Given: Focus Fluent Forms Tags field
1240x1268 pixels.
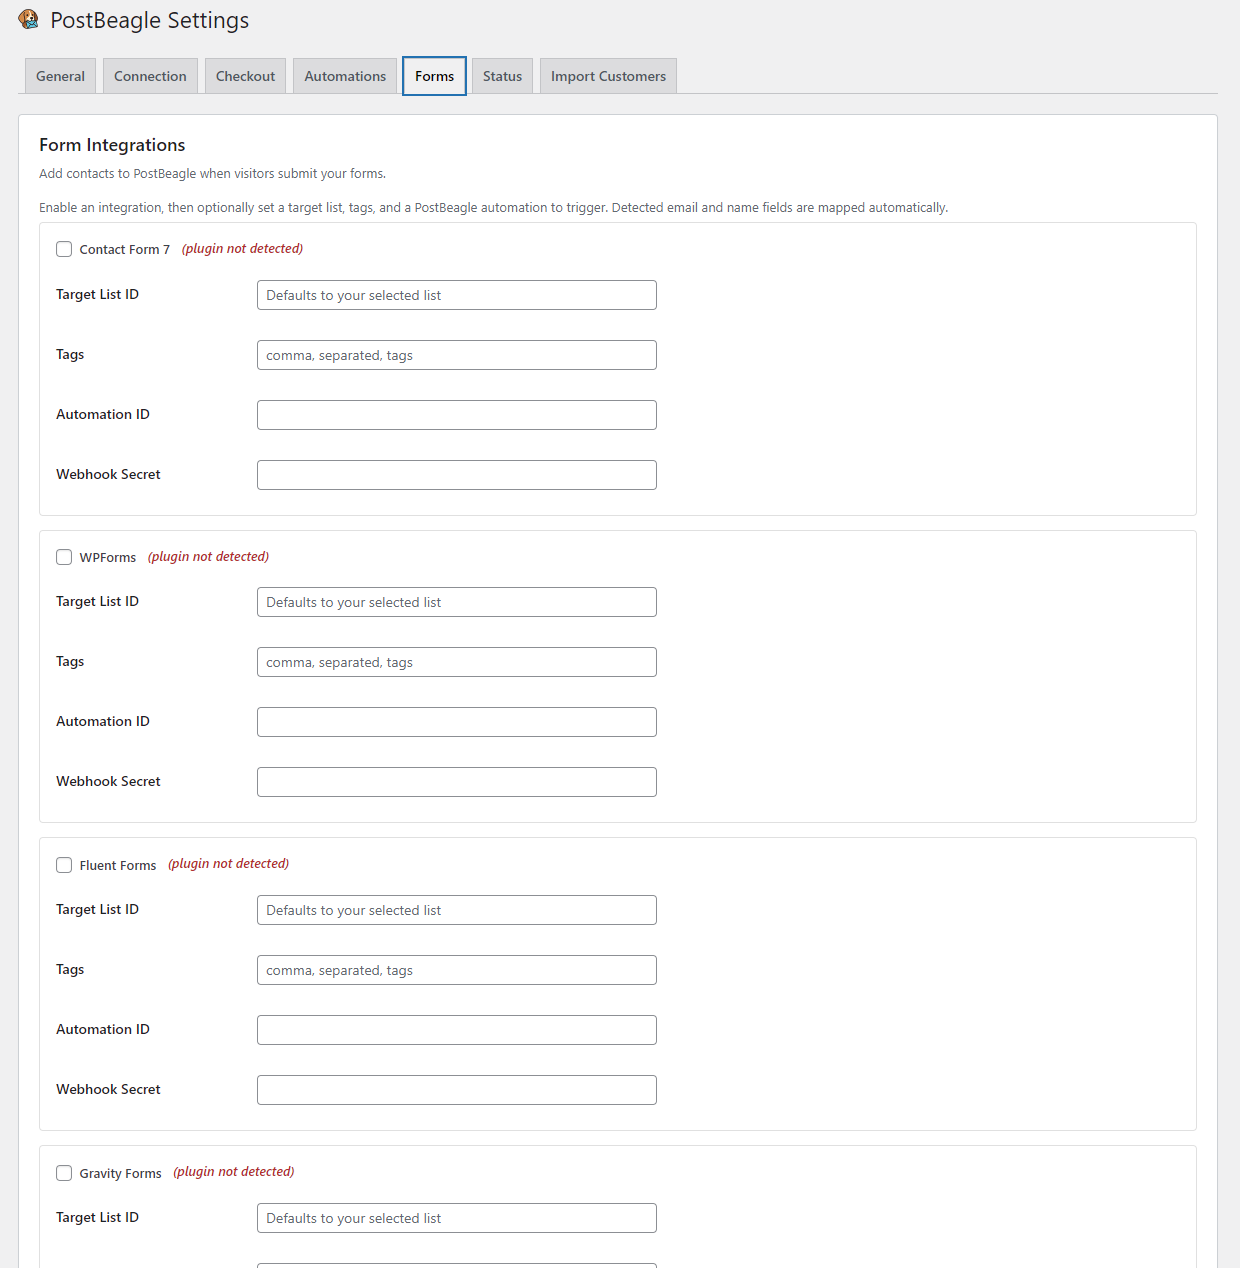Looking at the screenshot, I should point(457,970).
